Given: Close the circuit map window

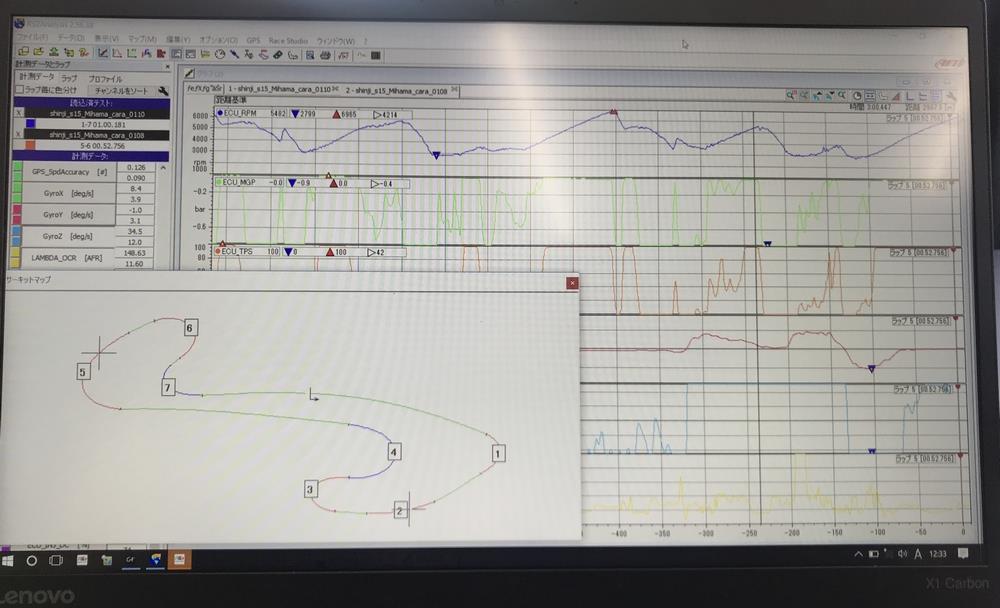Looking at the screenshot, I should pyautogui.click(x=572, y=283).
